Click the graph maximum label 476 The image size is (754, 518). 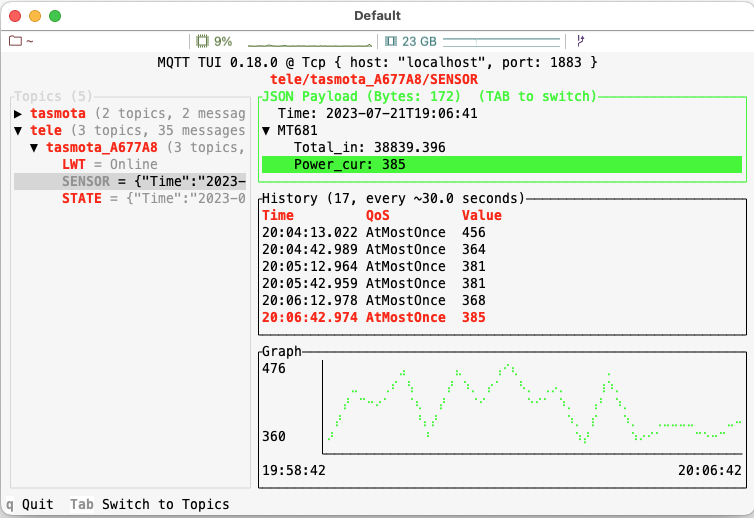tap(274, 368)
